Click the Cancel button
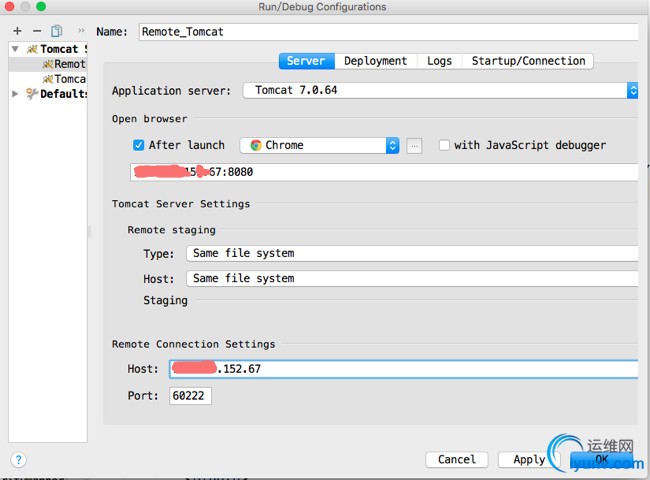Image resolution: width=650 pixels, height=480 pixels. [456, 460]
